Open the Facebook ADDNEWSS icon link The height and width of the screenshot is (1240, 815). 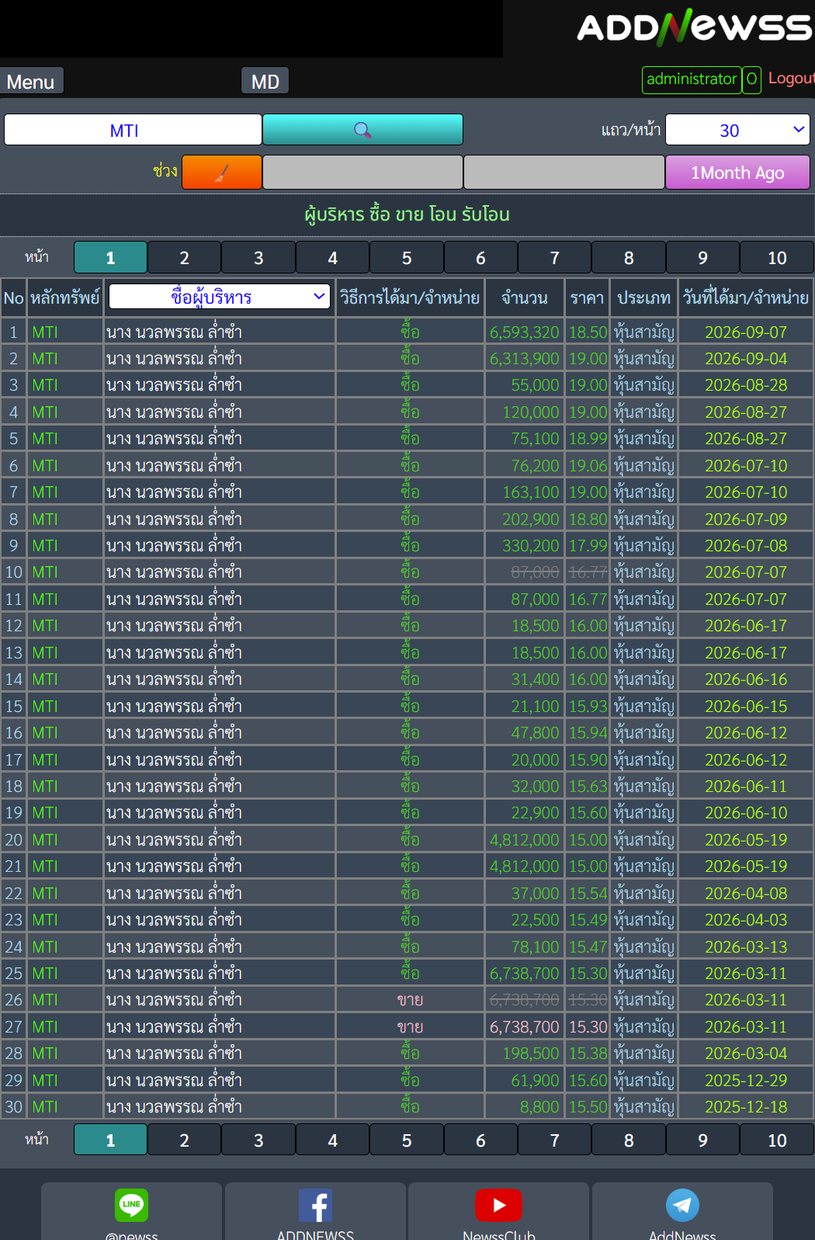click(315, 1205)
